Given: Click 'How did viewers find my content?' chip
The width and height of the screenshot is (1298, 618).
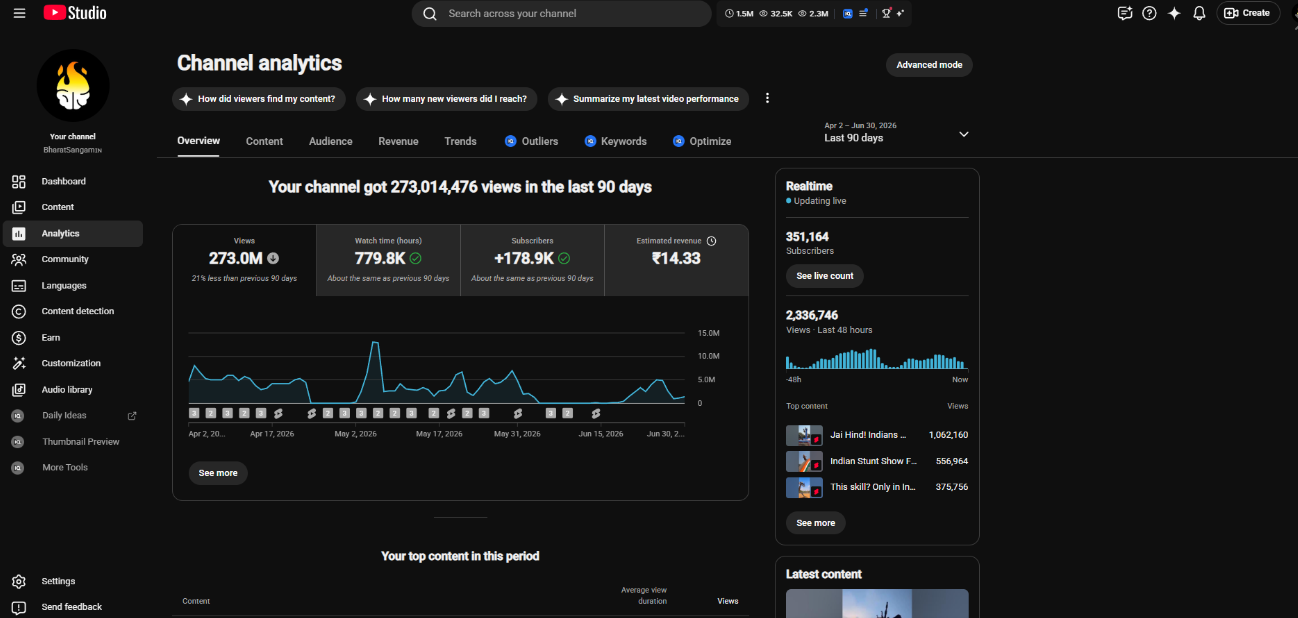Looking at the screenshot, I should pyautogui.click(x=259, y=99).
